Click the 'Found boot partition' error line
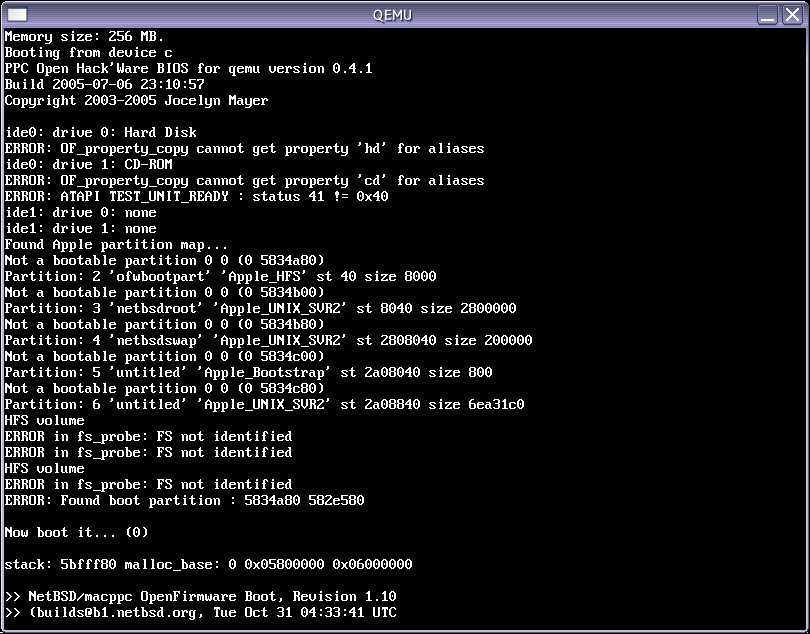 (184, 501)
